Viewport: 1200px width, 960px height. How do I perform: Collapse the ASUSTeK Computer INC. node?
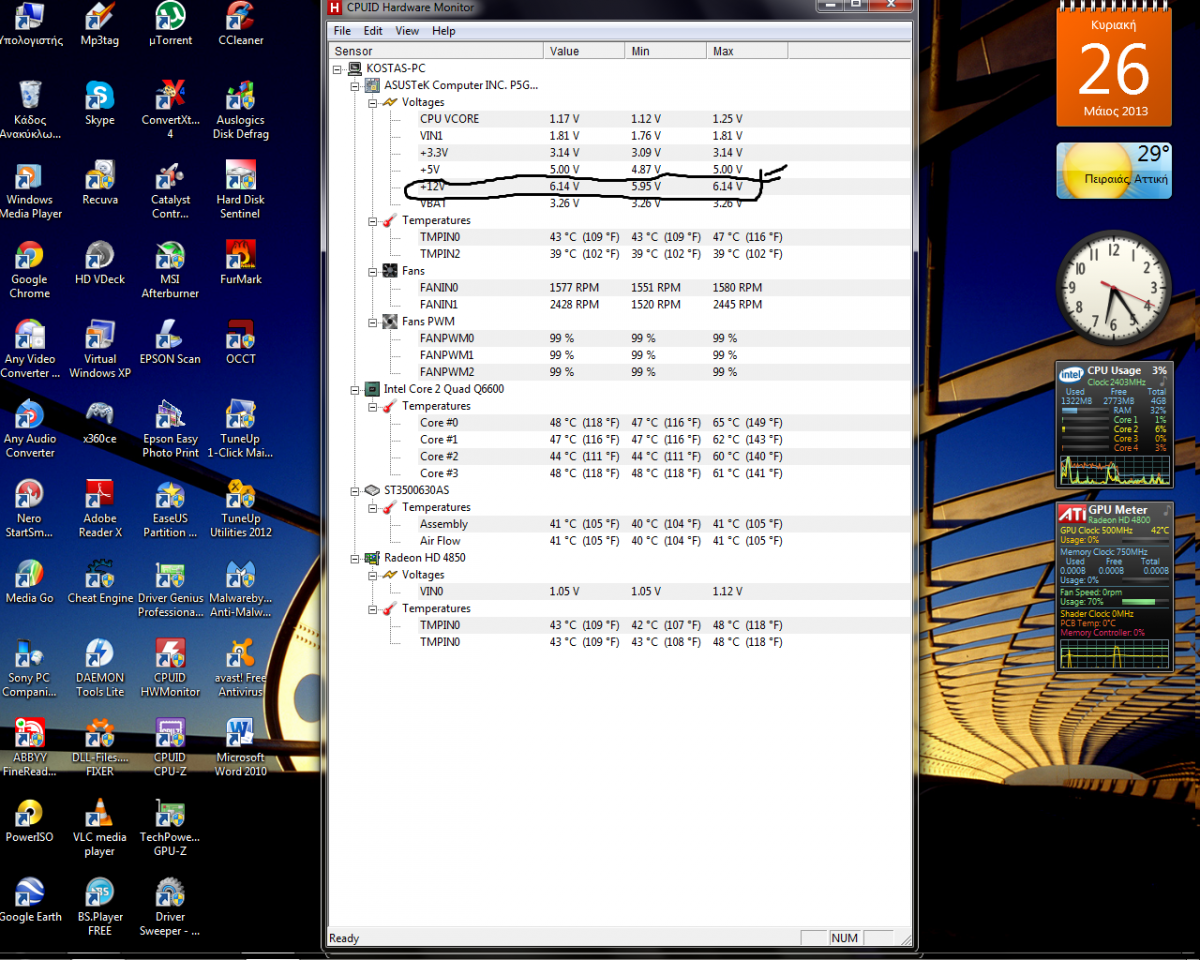(356, 85)
